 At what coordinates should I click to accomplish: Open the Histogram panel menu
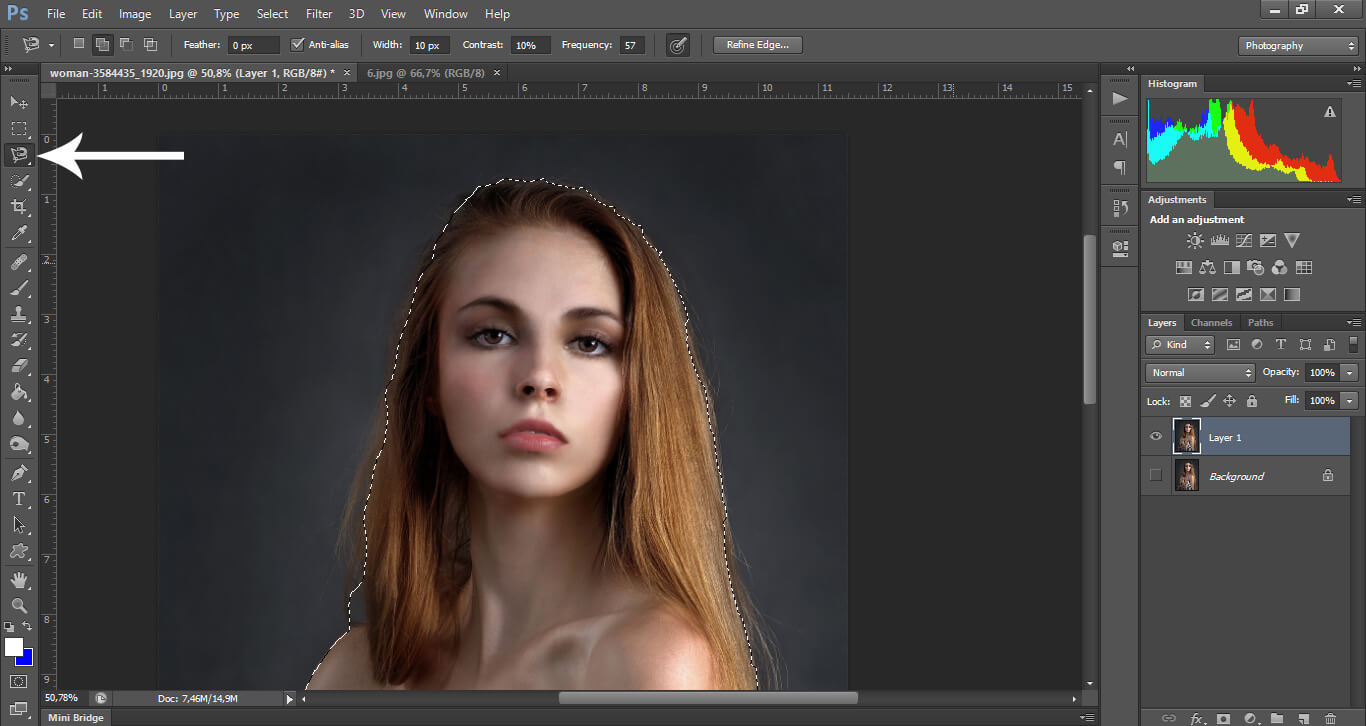point(1355,85)
